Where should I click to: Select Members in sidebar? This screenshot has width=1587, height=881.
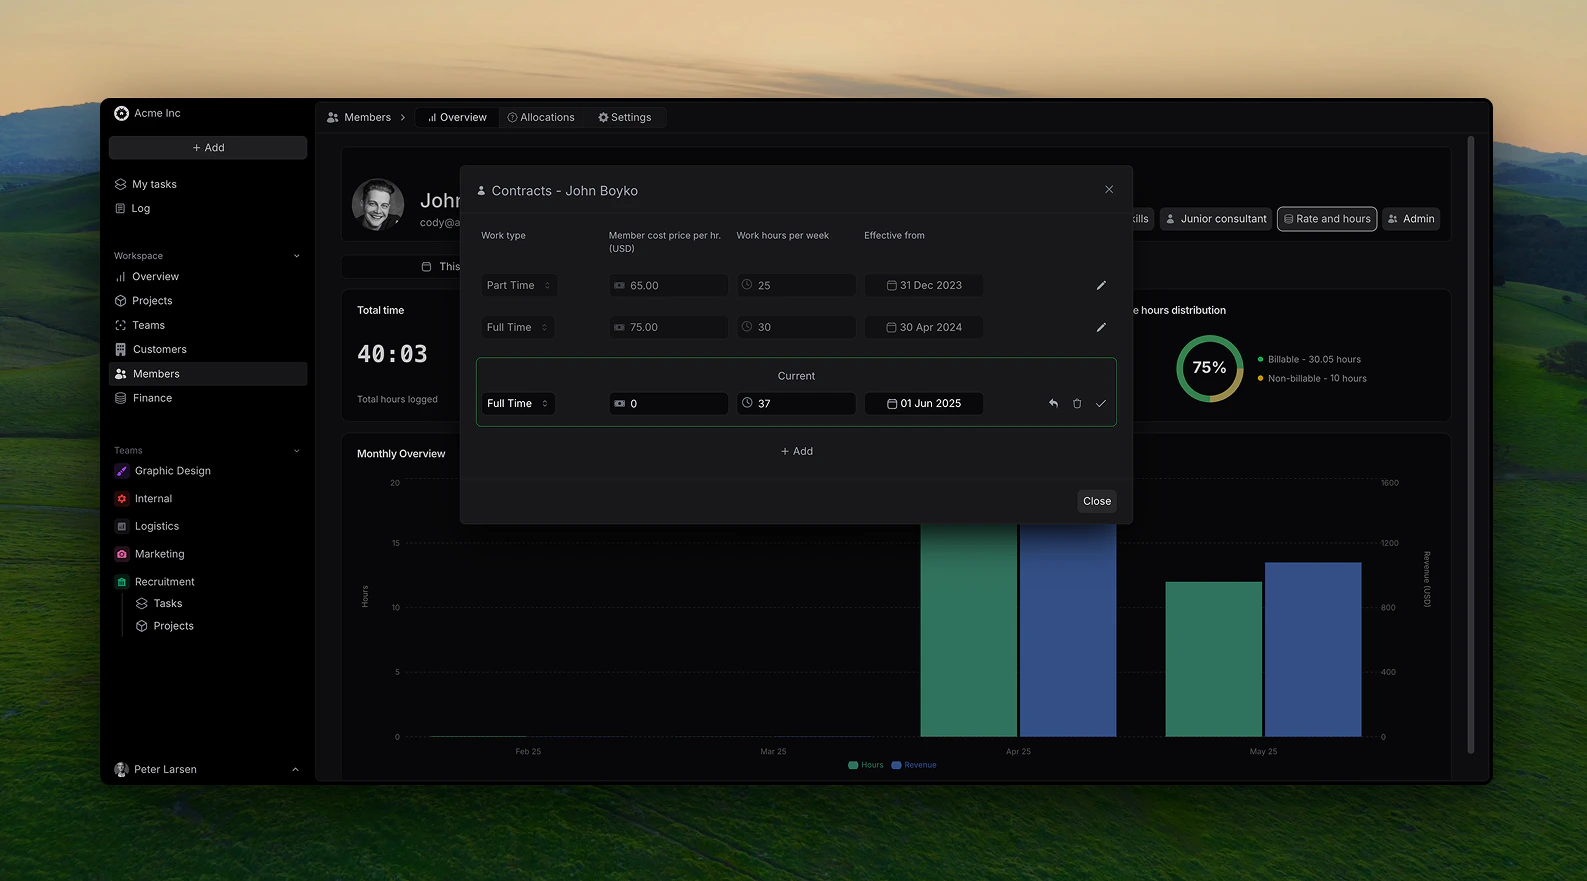(x=208, y=374)
